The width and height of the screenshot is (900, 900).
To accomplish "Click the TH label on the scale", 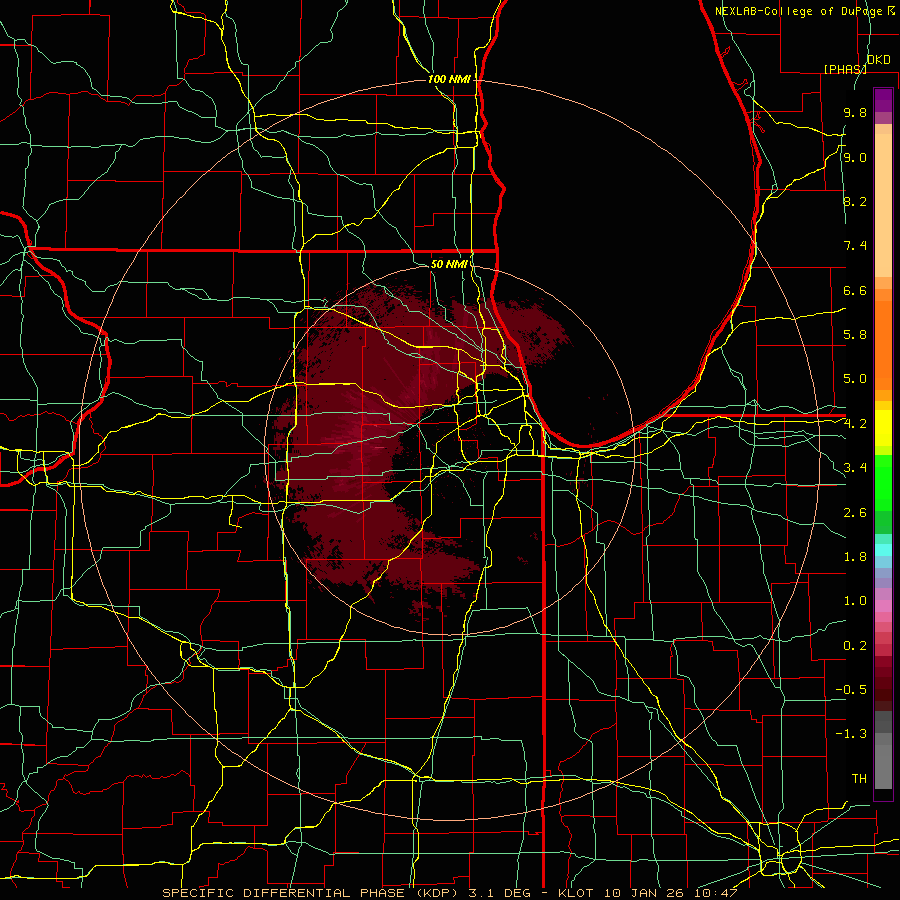I will pos(859,779).
